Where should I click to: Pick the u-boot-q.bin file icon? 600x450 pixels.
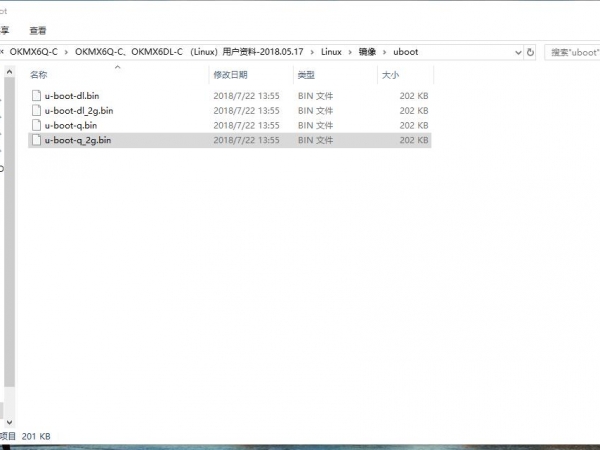pos(37,125)
